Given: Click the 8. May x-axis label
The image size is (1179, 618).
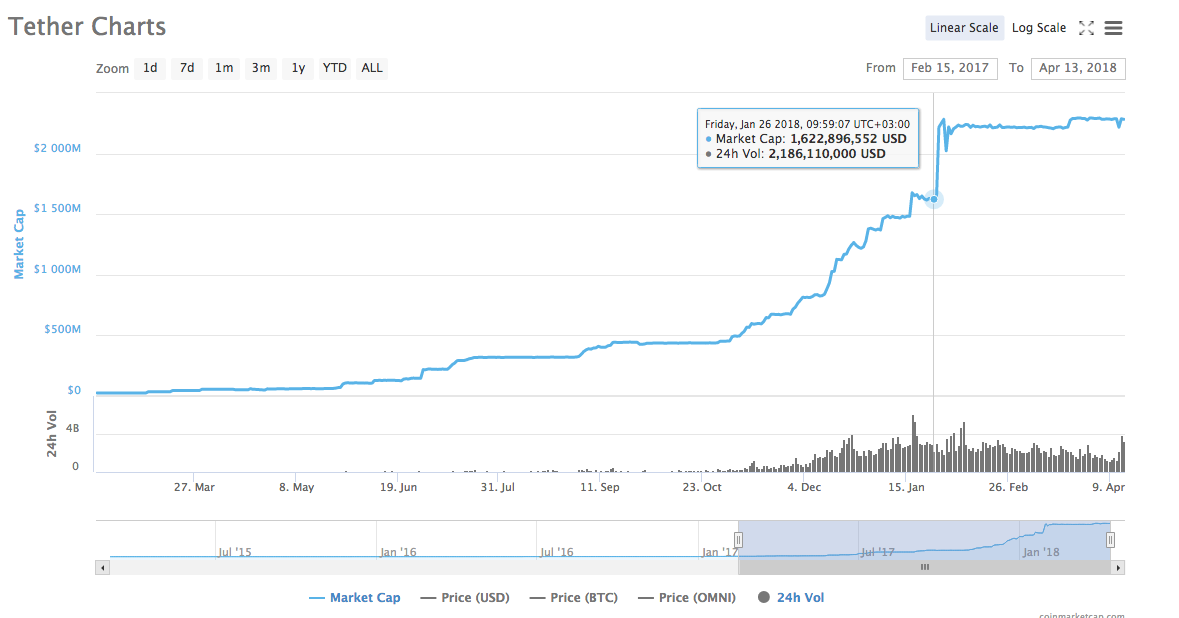Looking at the screenshot, I should coord(296,487).
